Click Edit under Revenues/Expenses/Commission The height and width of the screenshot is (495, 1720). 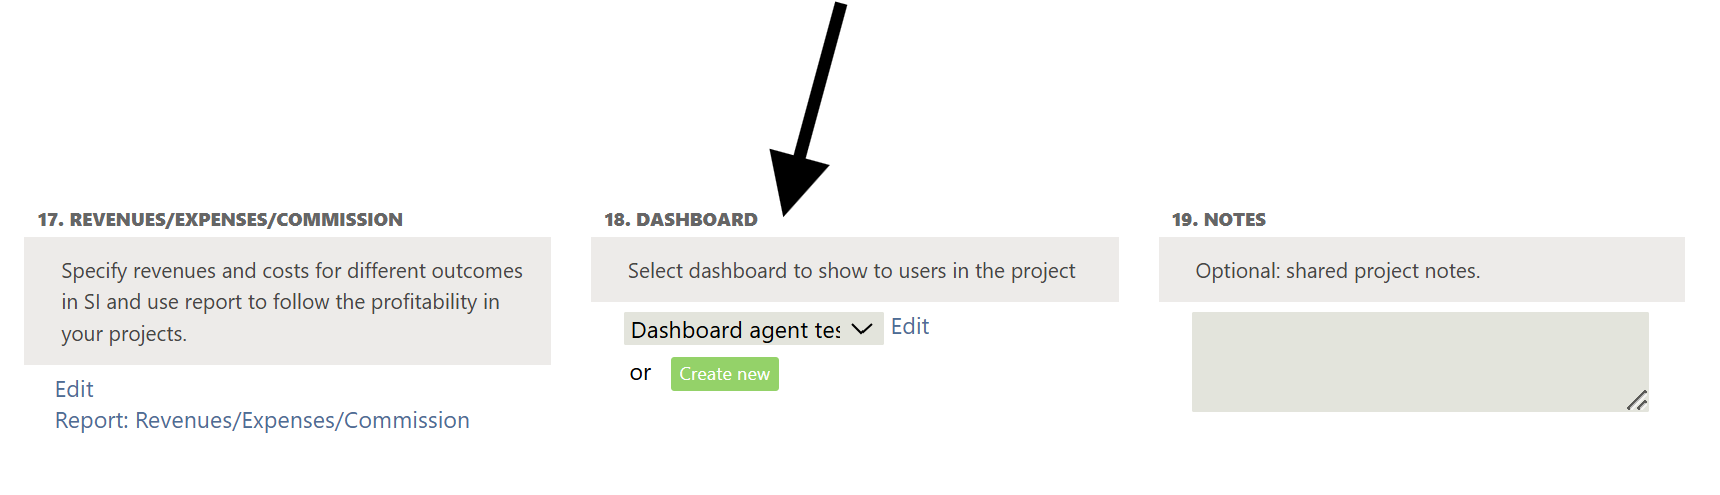click(x=74, y=389)
